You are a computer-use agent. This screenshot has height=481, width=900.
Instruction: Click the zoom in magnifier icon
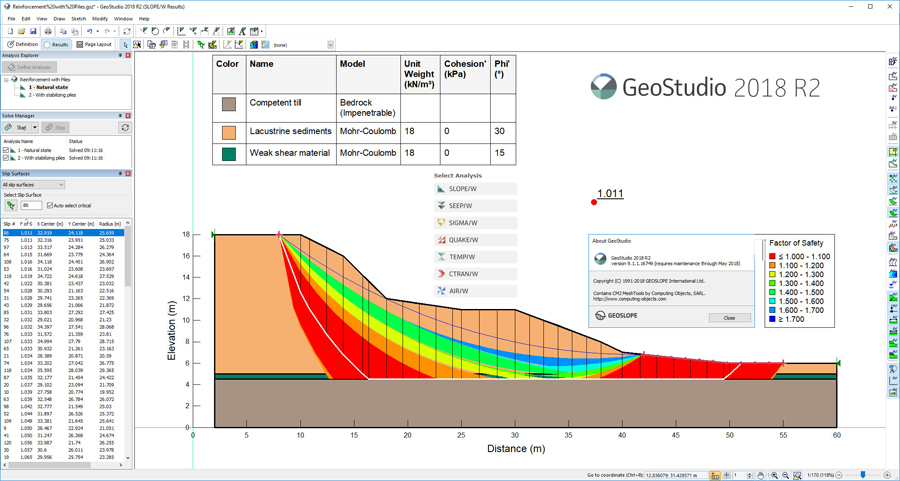coord(774,475)
